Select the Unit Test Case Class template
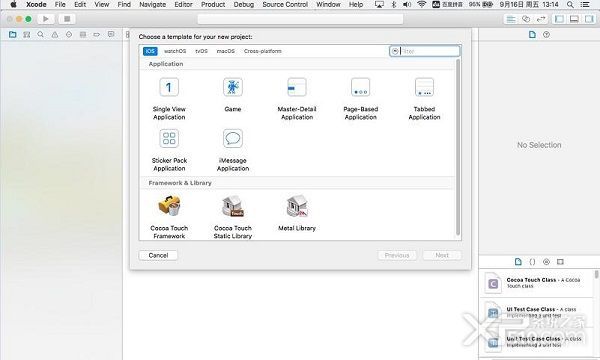The image size is (600, 360). [x=536, y=342]
